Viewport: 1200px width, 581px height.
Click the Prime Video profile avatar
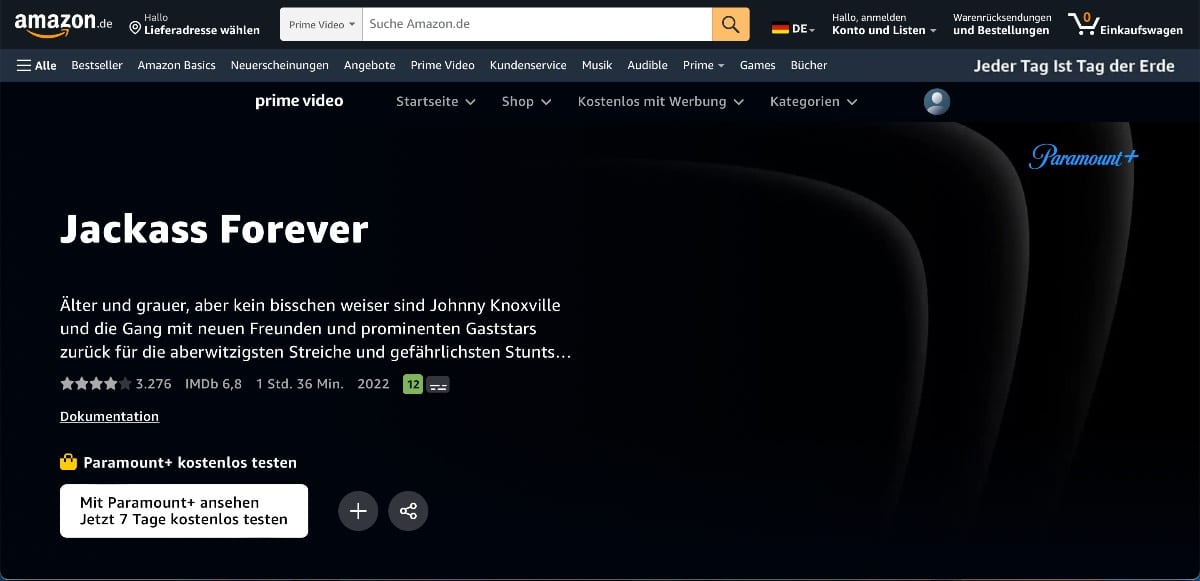point(937,101)
